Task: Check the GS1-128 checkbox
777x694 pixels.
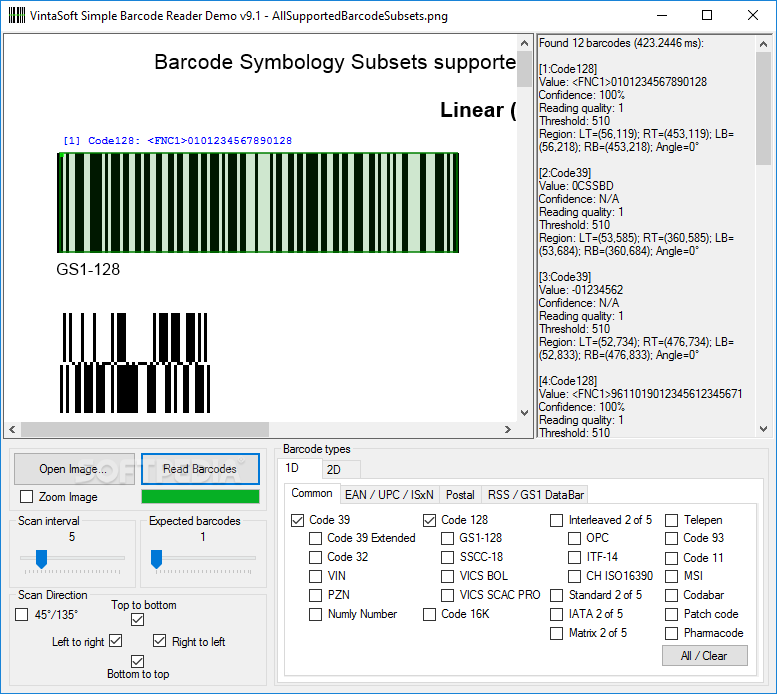Action: pos(447,538)
